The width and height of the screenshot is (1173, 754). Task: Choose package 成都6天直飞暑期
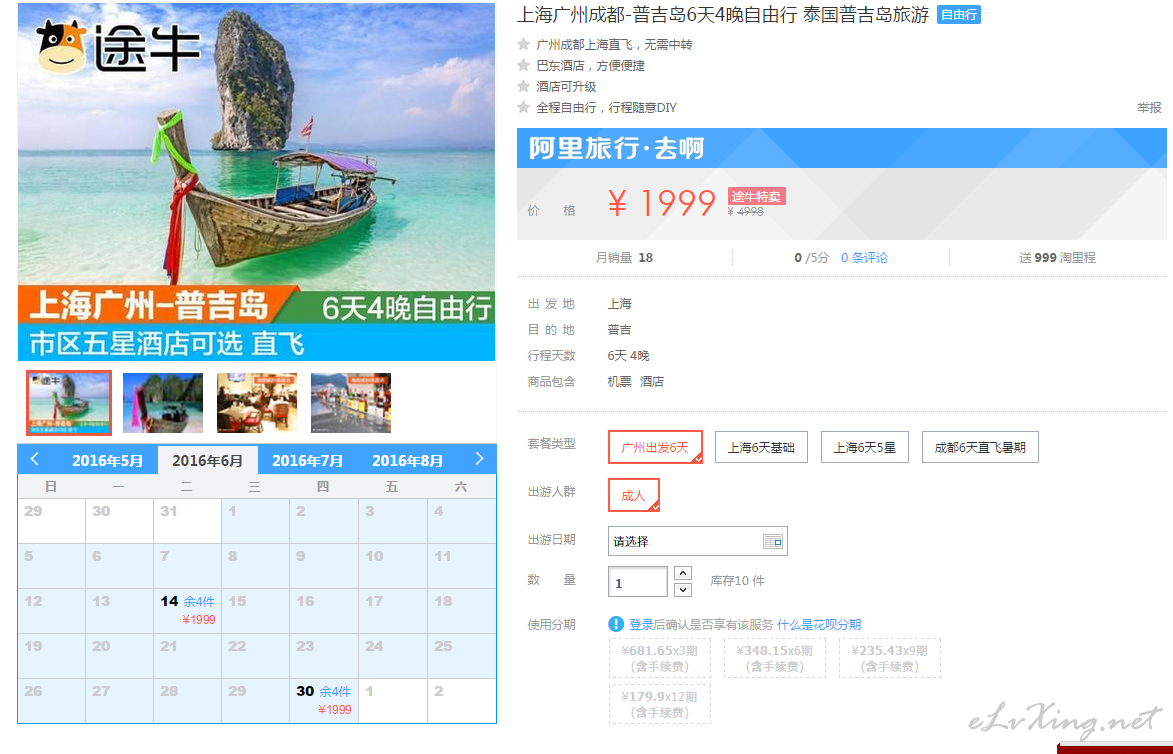(x=980, y=447)
